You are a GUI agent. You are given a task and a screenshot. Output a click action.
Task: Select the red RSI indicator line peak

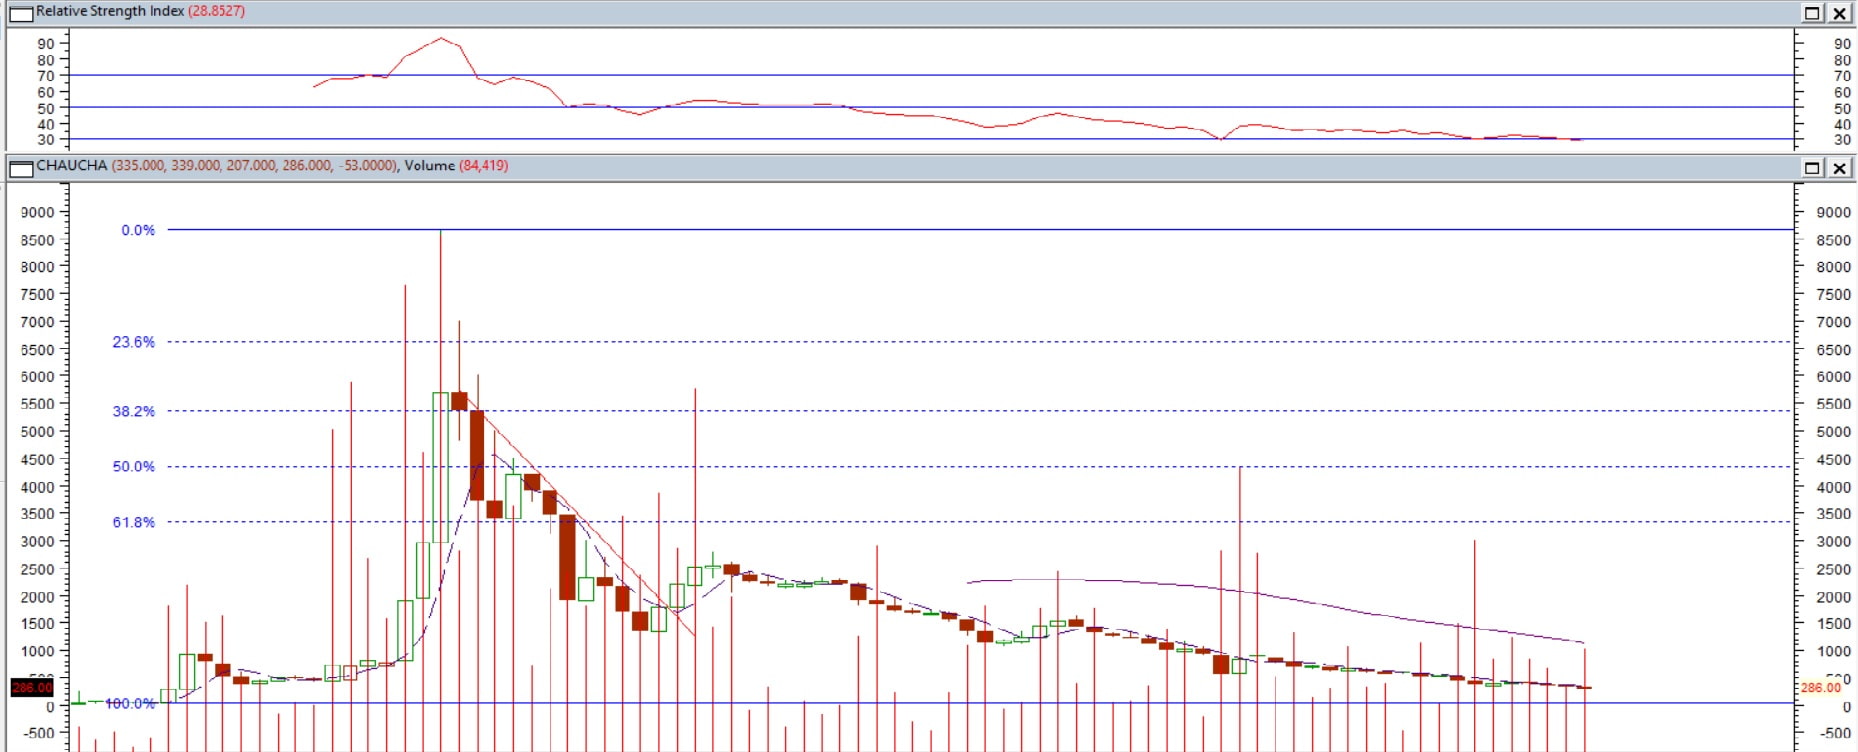441,39
